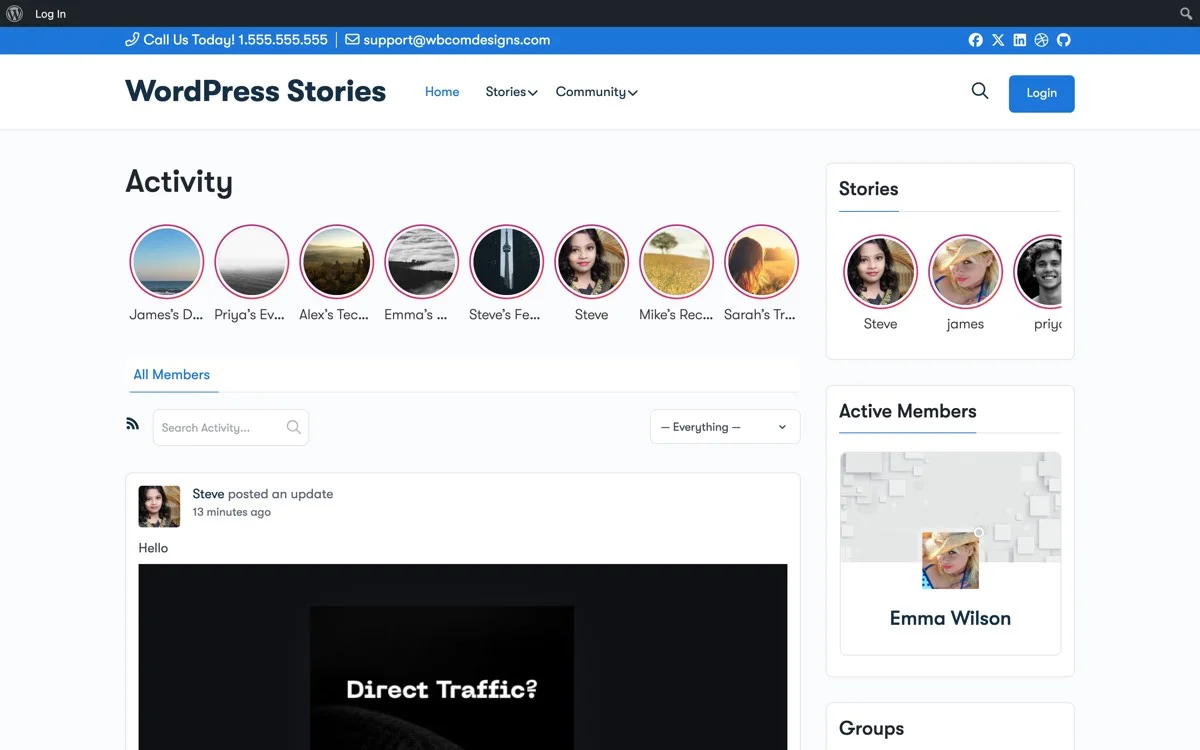The width and height of the screenshot is (1200, 750).
Task: Click Log In in the admin bar
Action: coord(50,13)
